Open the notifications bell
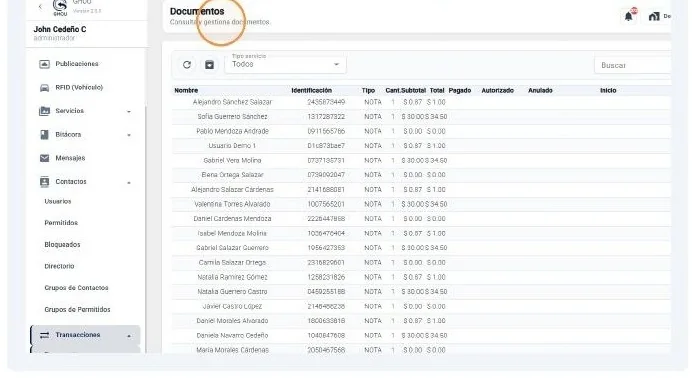The height and width of the screenshot is (378, 695). (629, 16)
